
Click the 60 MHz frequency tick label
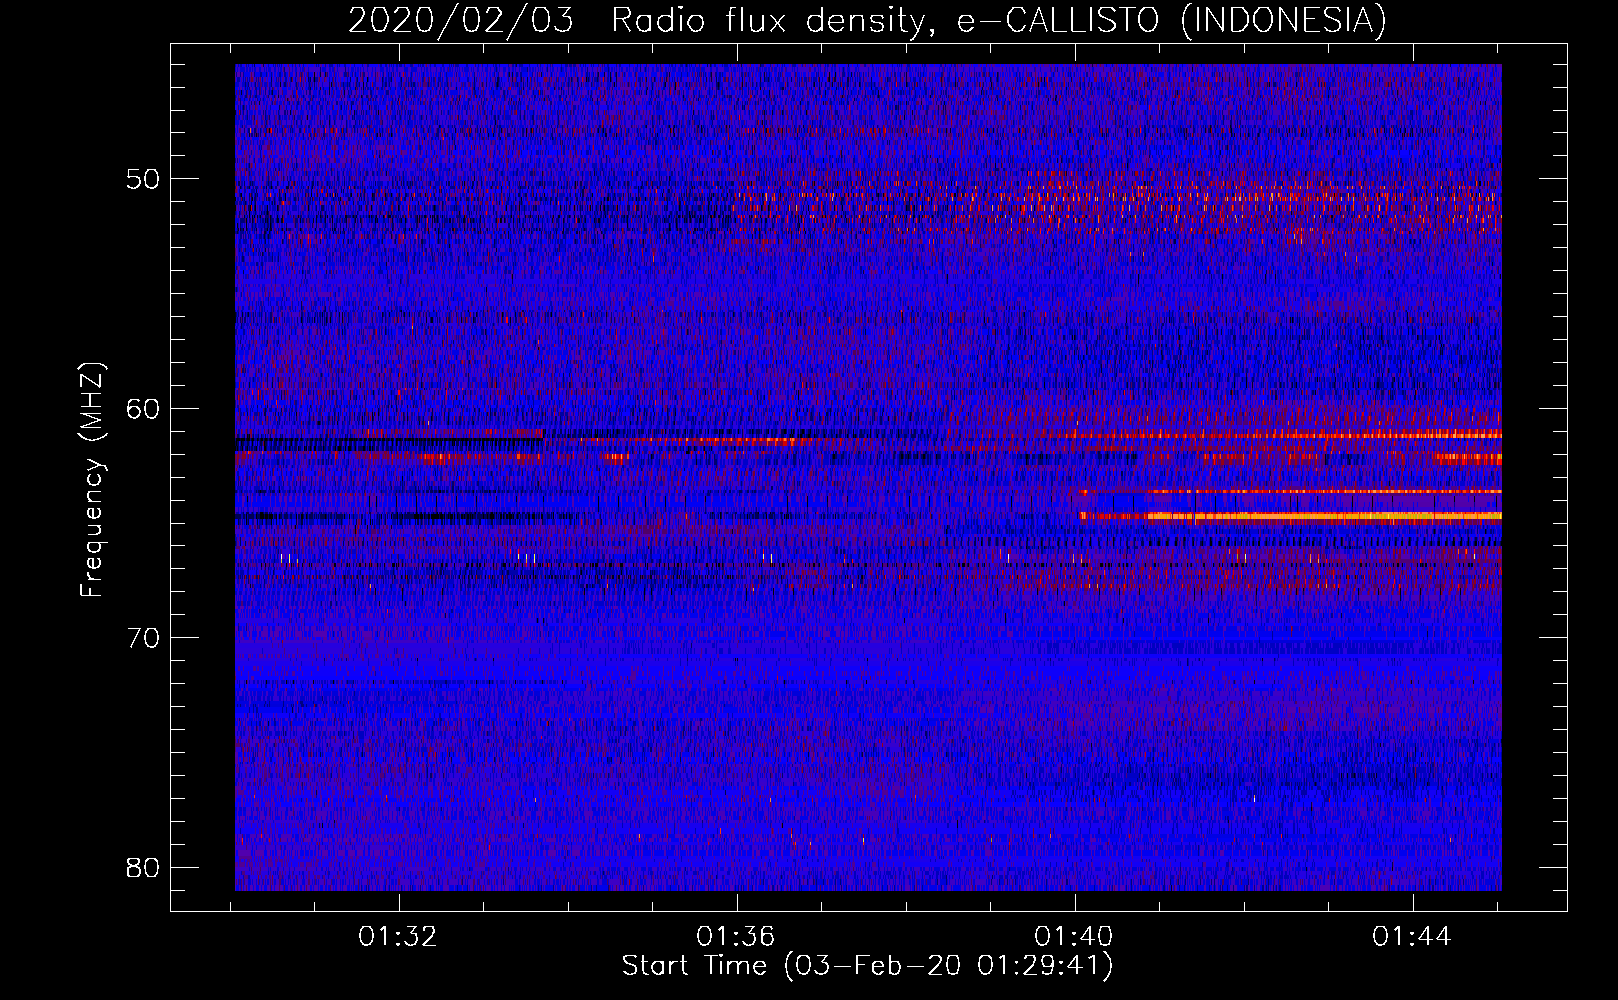pos(143,408)
